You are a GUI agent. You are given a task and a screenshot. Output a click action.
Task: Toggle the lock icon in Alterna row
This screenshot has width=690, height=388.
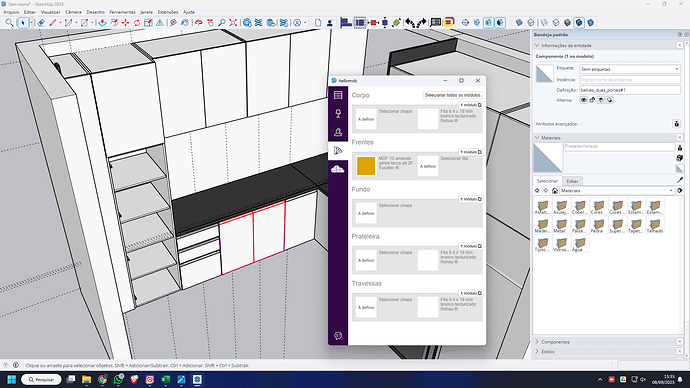pos(592,100)
